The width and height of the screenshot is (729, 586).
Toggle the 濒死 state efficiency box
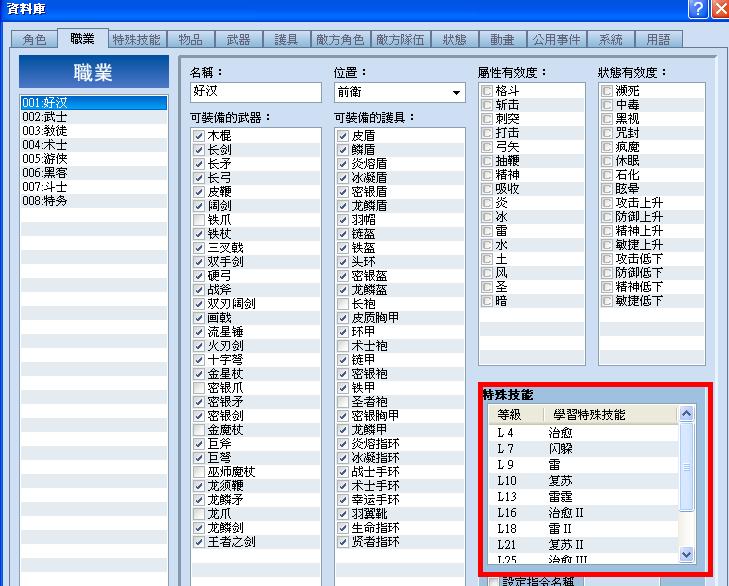(607, 91)
